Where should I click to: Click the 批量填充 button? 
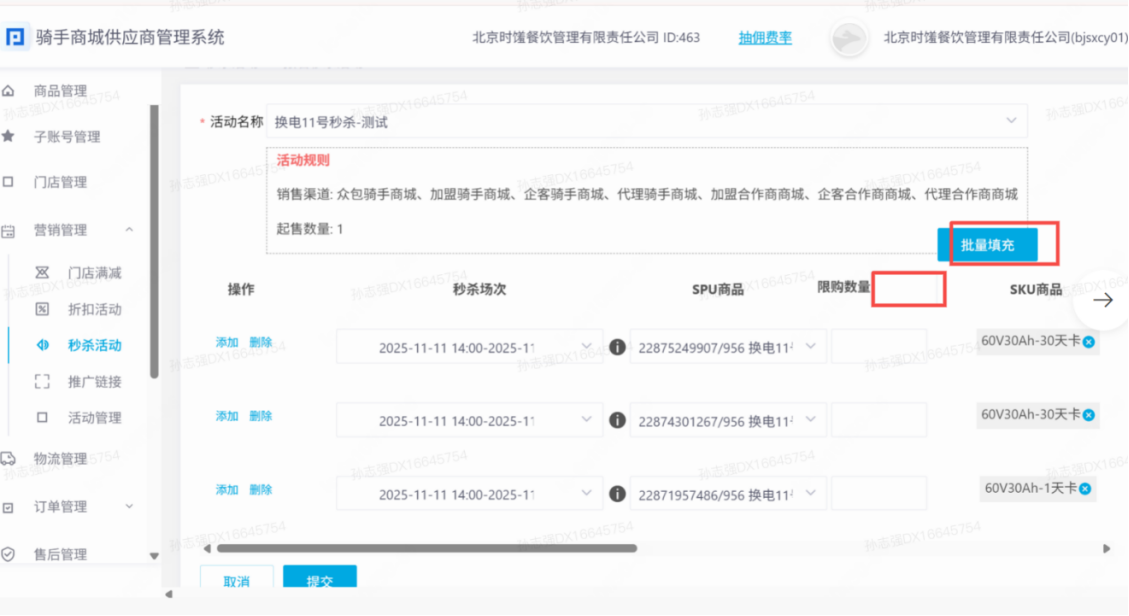point(987,244)
